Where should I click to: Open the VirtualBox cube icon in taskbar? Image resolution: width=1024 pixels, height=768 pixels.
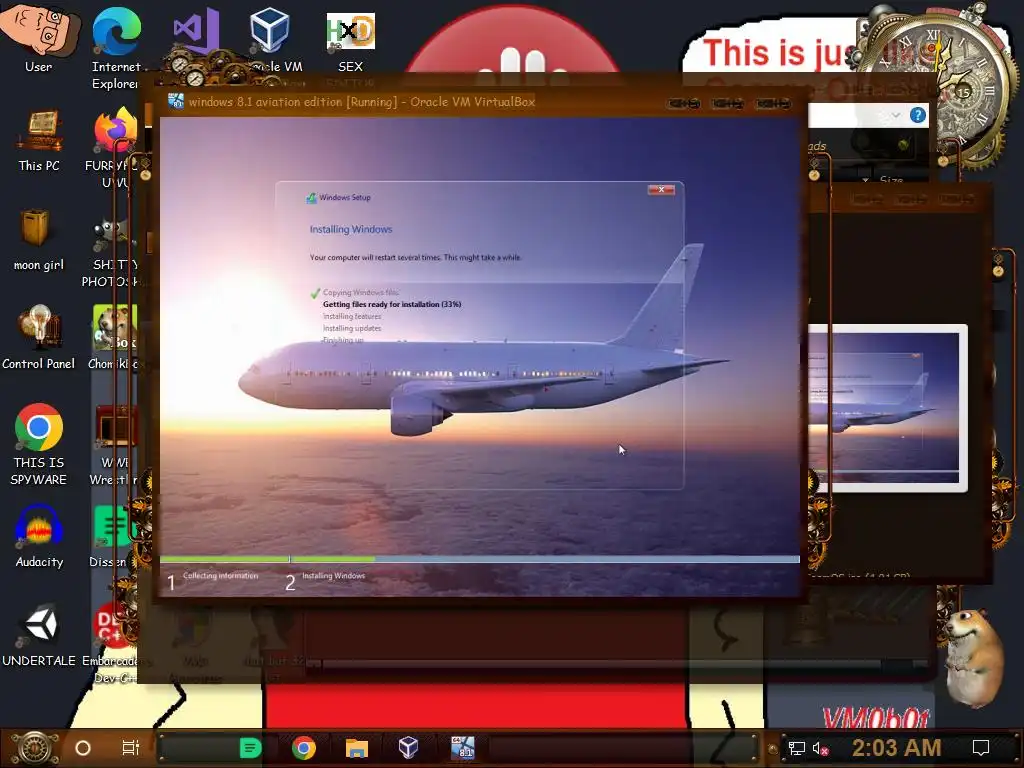(408, 748)
